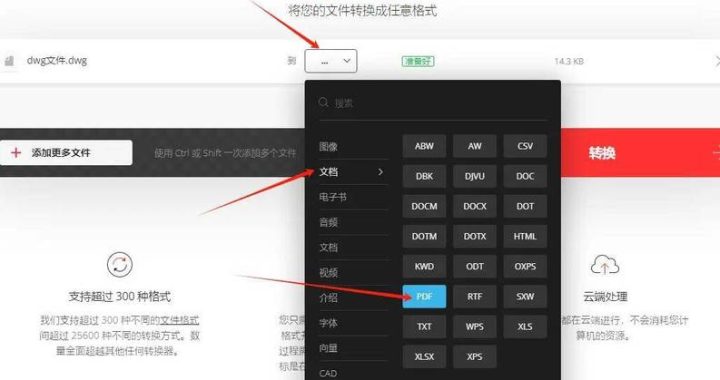Click the 添加更多文件 button
This screenshot has height=380, width=720.
(x=66, y=153)
